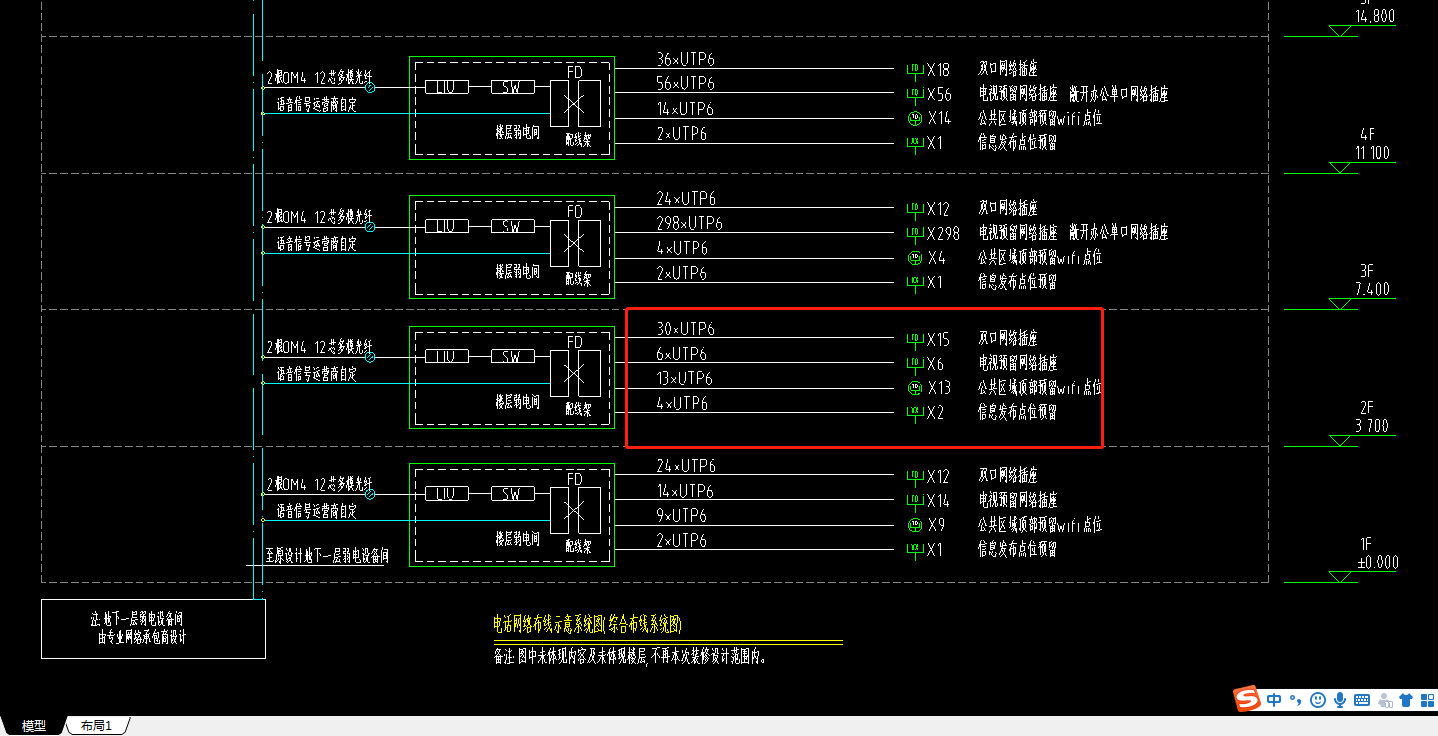
Task: Click the wifi point symbol beside X9
Action: (x=913, y=524)
